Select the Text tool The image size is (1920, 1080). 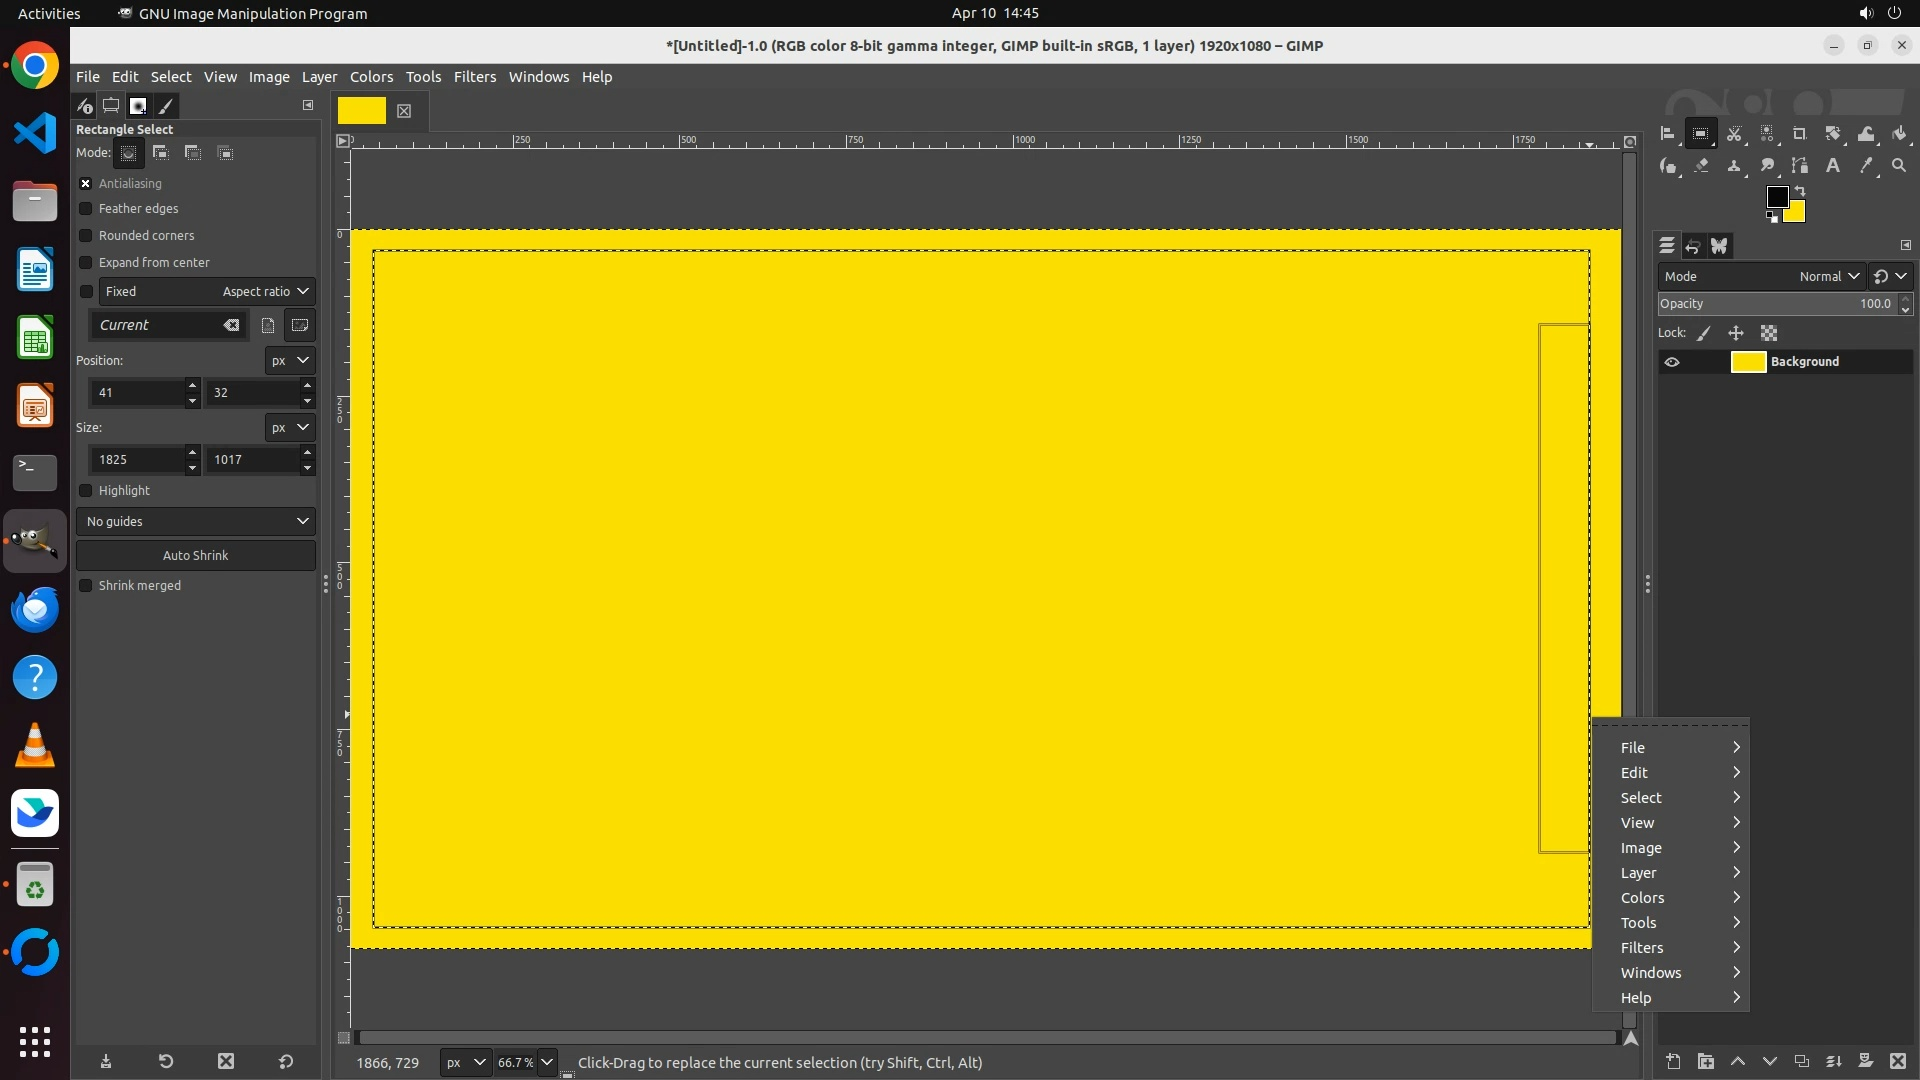pos(1833,166)
